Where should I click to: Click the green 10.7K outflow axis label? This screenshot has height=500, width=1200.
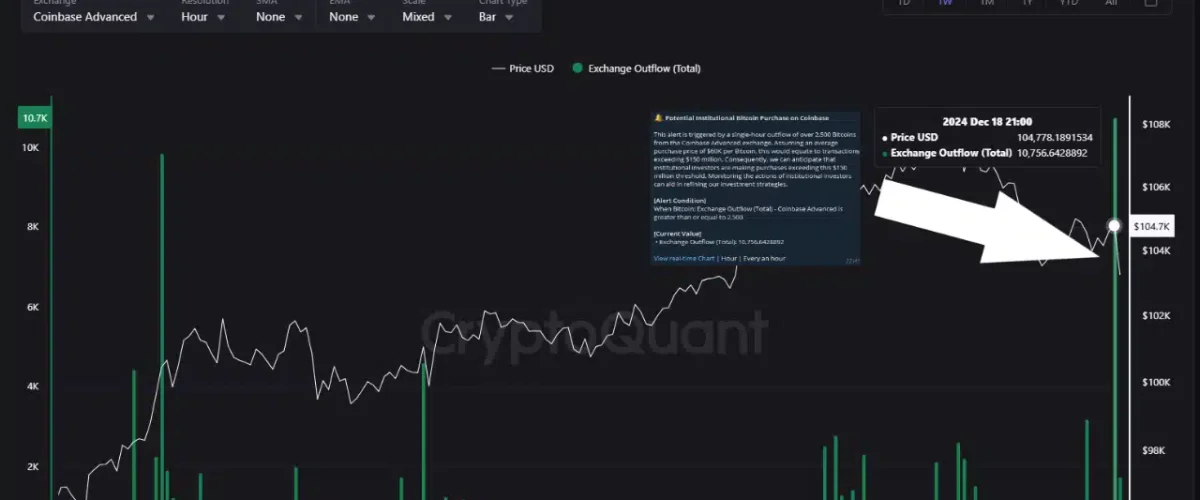tap(33, 119)
